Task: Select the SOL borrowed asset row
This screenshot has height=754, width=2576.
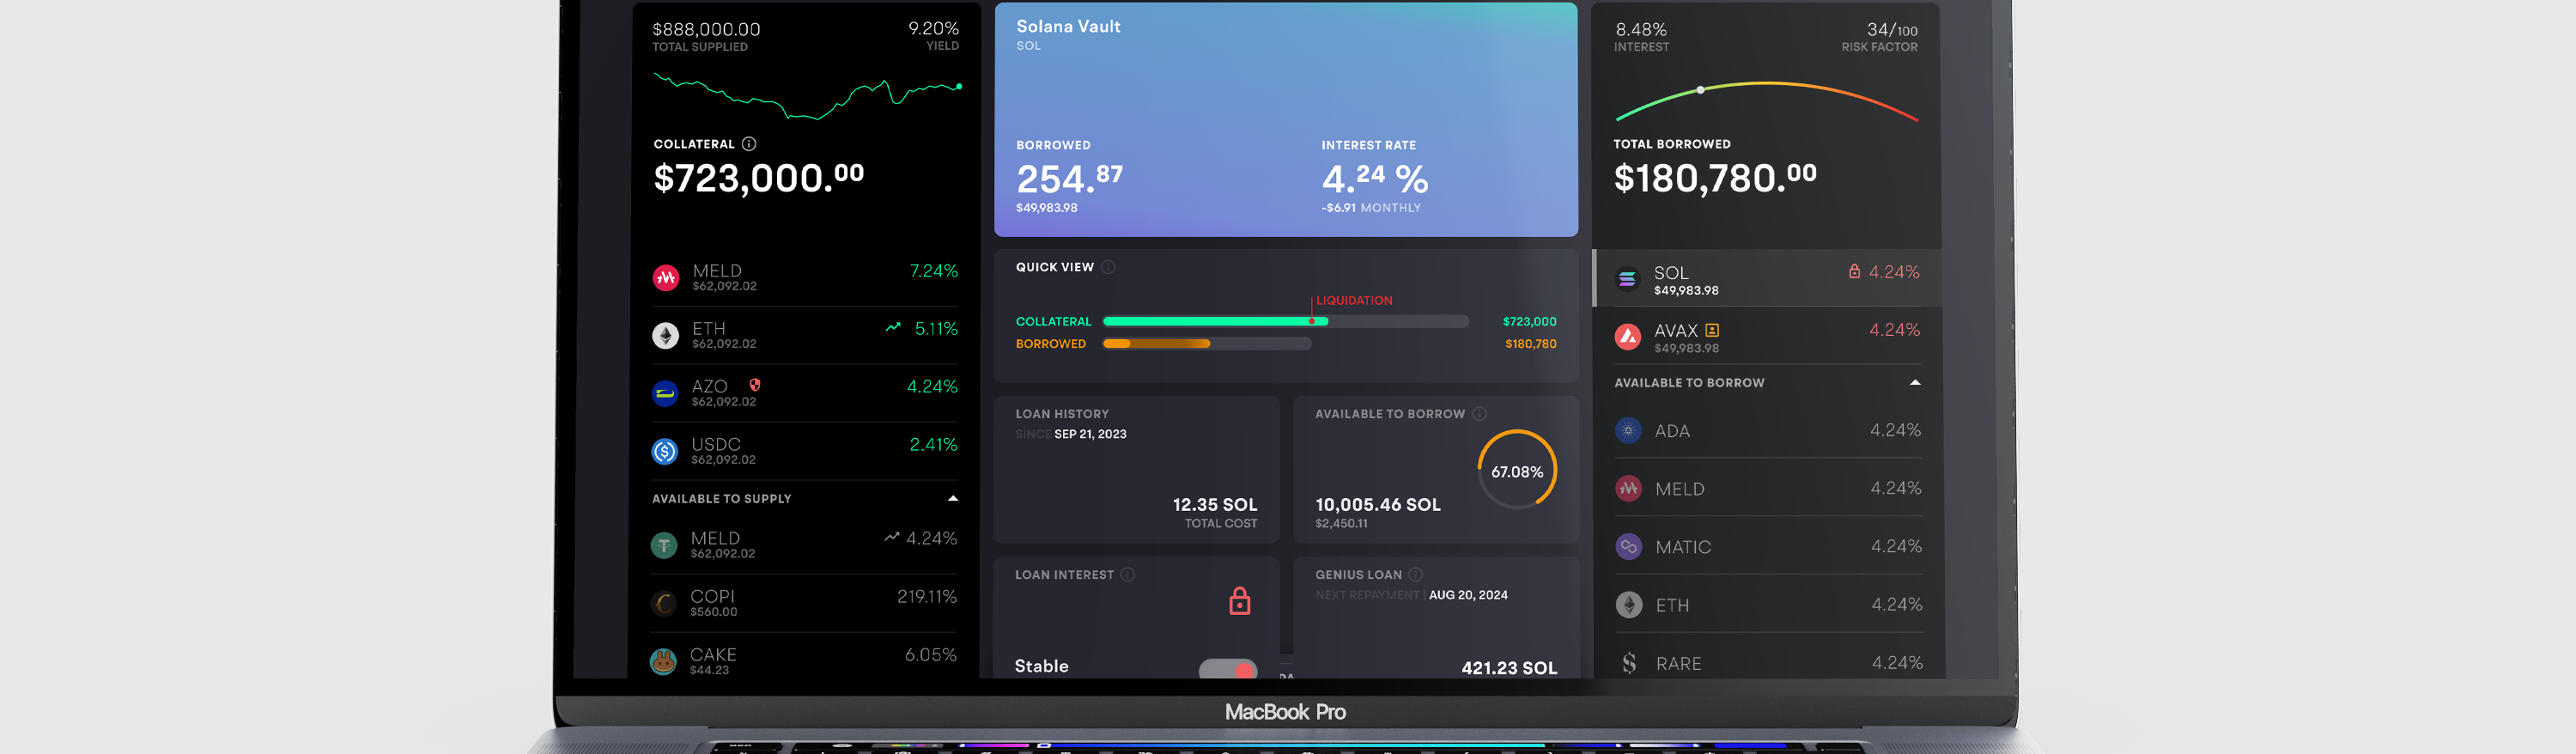Action: click(1766, 279)
